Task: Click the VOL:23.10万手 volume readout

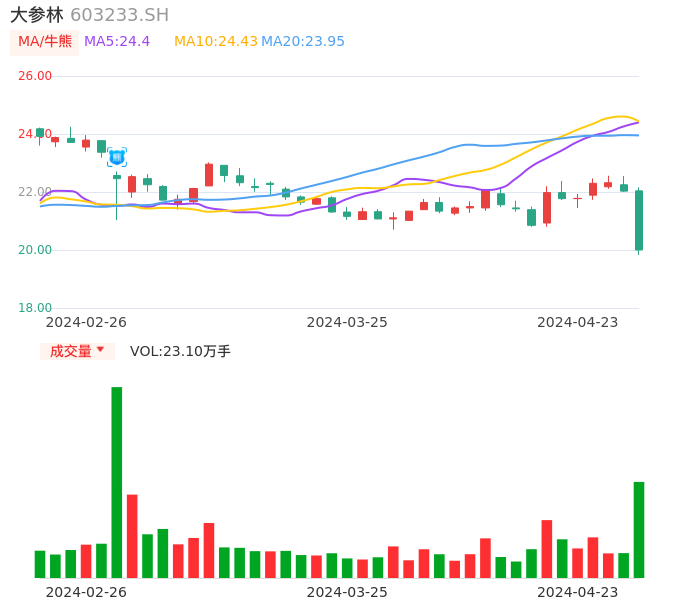Action: pos(180,351)
